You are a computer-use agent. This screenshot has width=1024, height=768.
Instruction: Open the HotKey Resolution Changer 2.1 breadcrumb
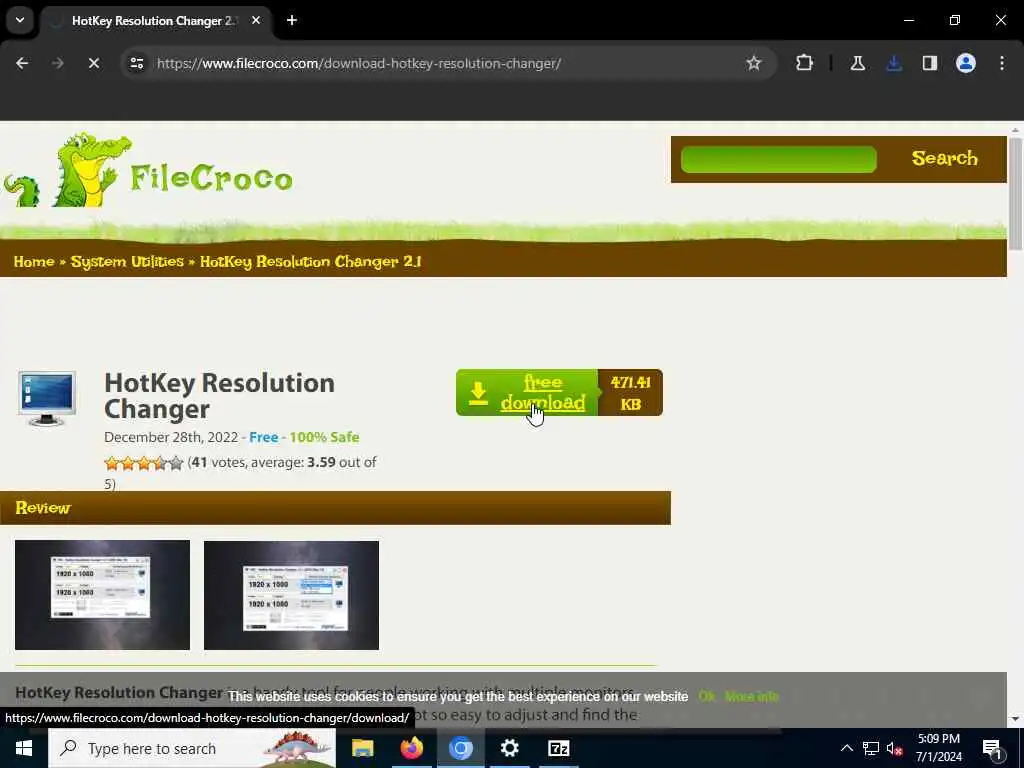[x=310, y=262]
